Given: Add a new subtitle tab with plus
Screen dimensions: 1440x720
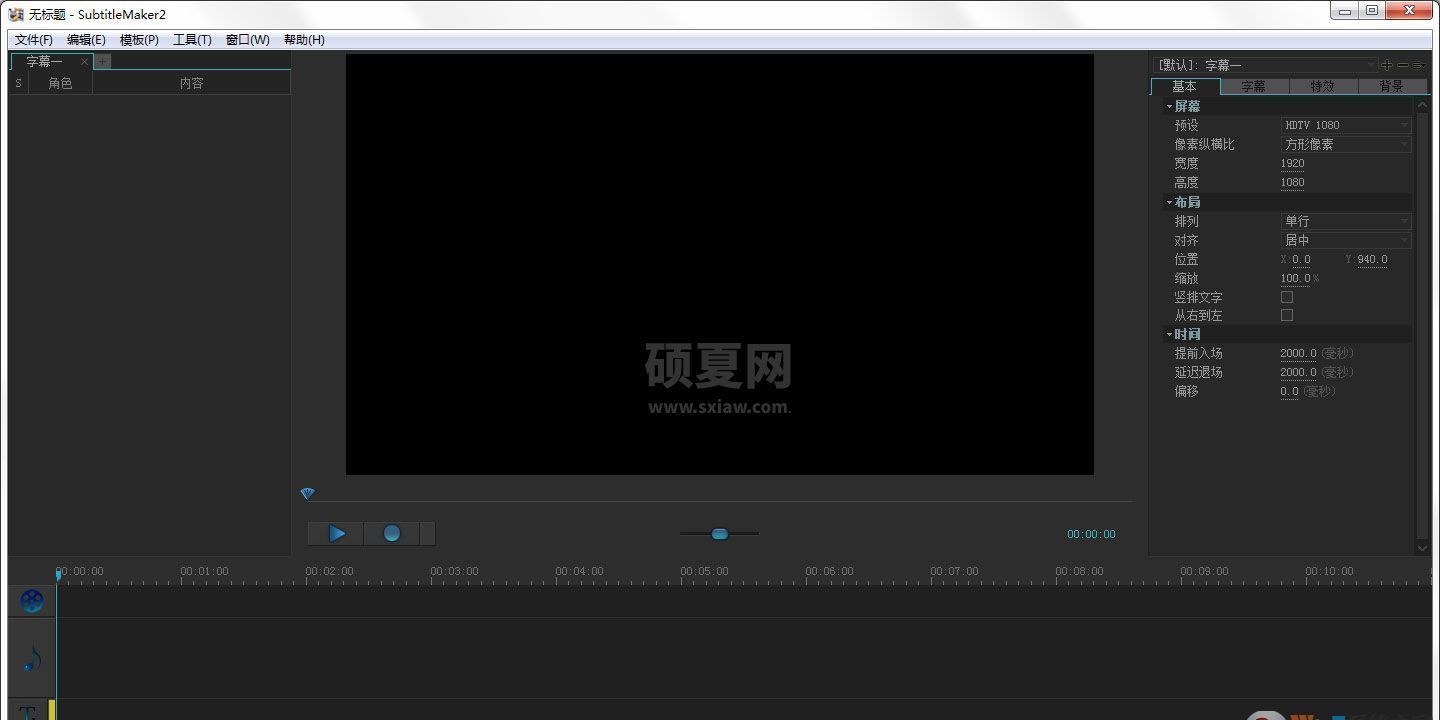Looking at the screenshot, I should (102, 62).
